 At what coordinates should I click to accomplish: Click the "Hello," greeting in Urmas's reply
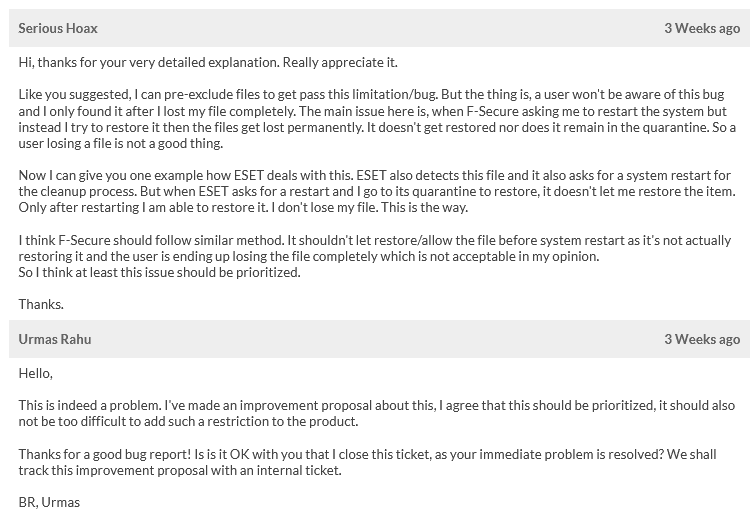click(x=36, y=373)
